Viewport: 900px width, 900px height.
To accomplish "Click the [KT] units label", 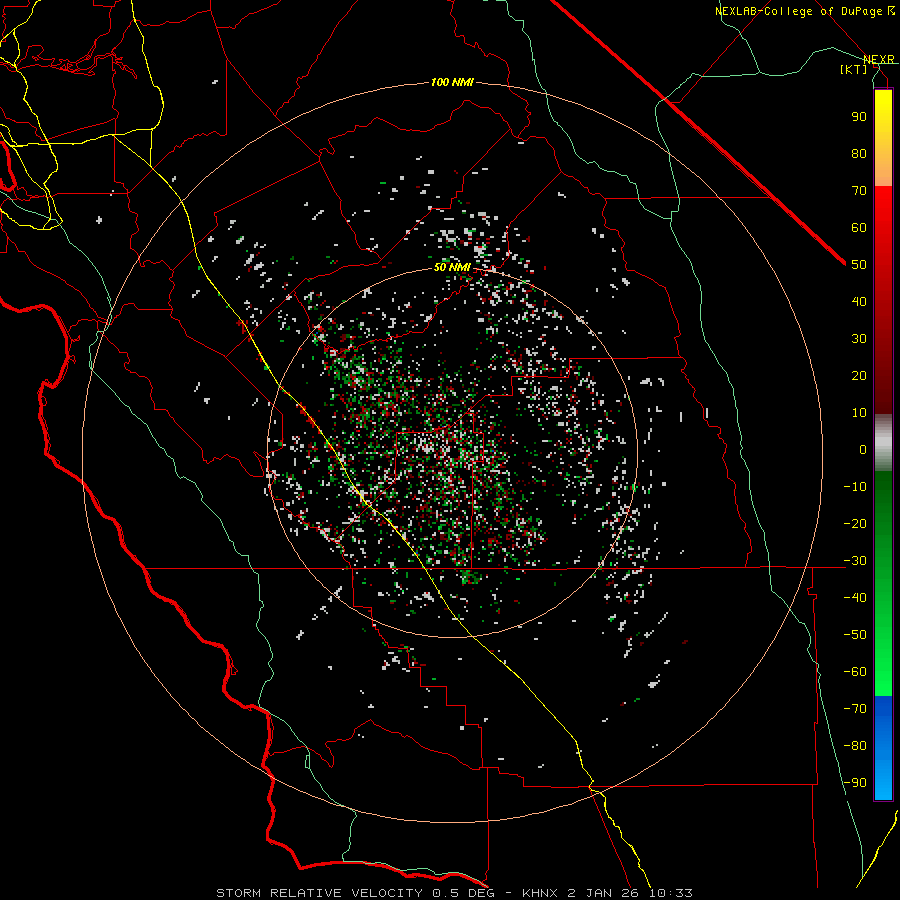I will (854, 69).
